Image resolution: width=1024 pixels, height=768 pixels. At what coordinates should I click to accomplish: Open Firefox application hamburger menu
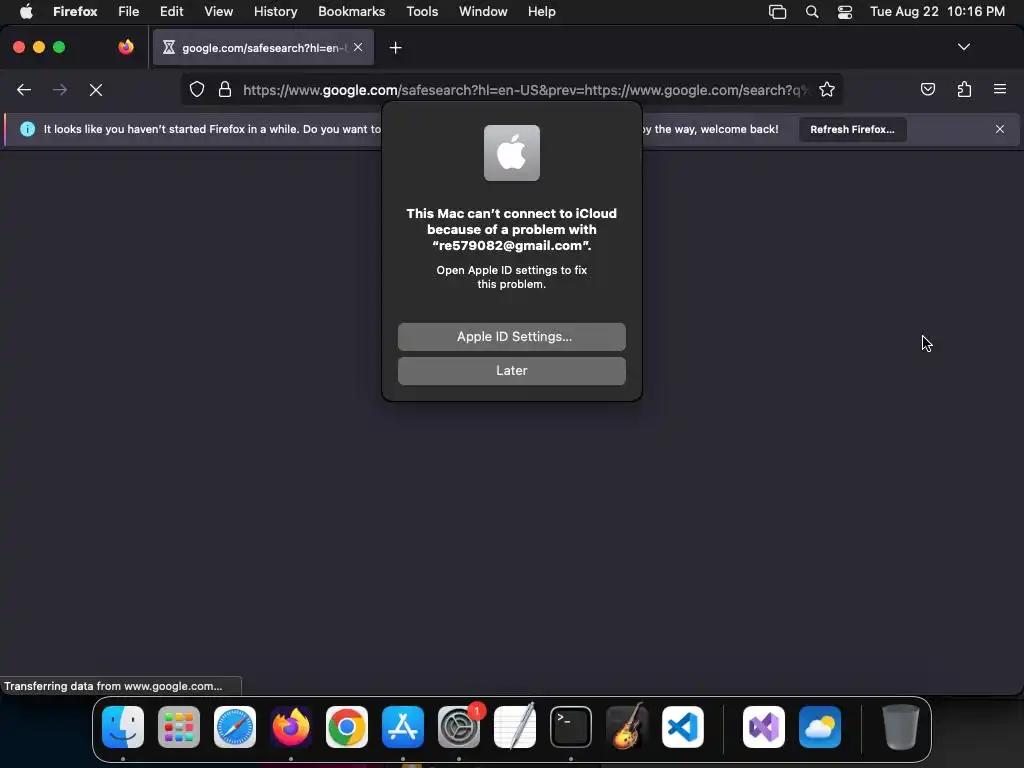(x=999, y=89)
